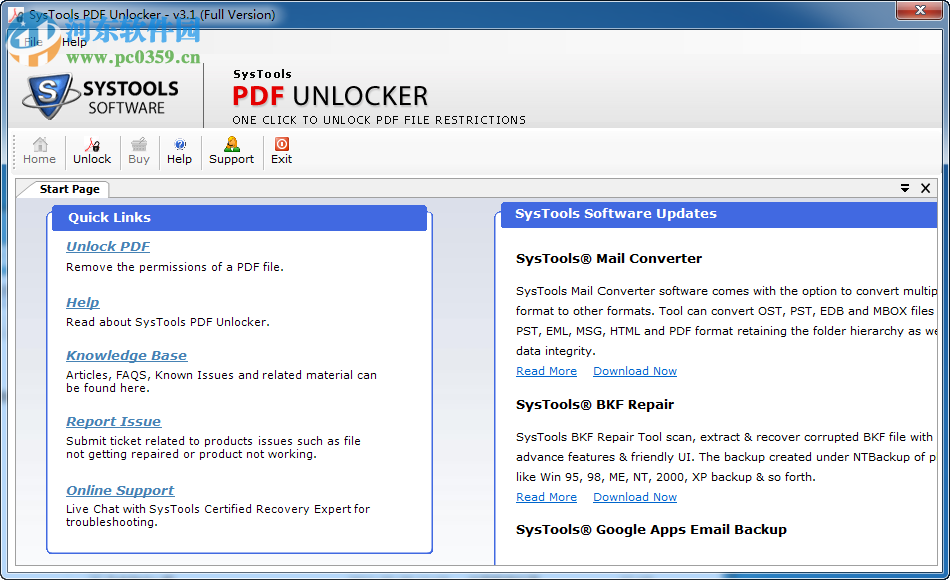Click Read More under SysTools BKF Repair
This screenshot has width=950, height=580.
(x=546, y=497)
